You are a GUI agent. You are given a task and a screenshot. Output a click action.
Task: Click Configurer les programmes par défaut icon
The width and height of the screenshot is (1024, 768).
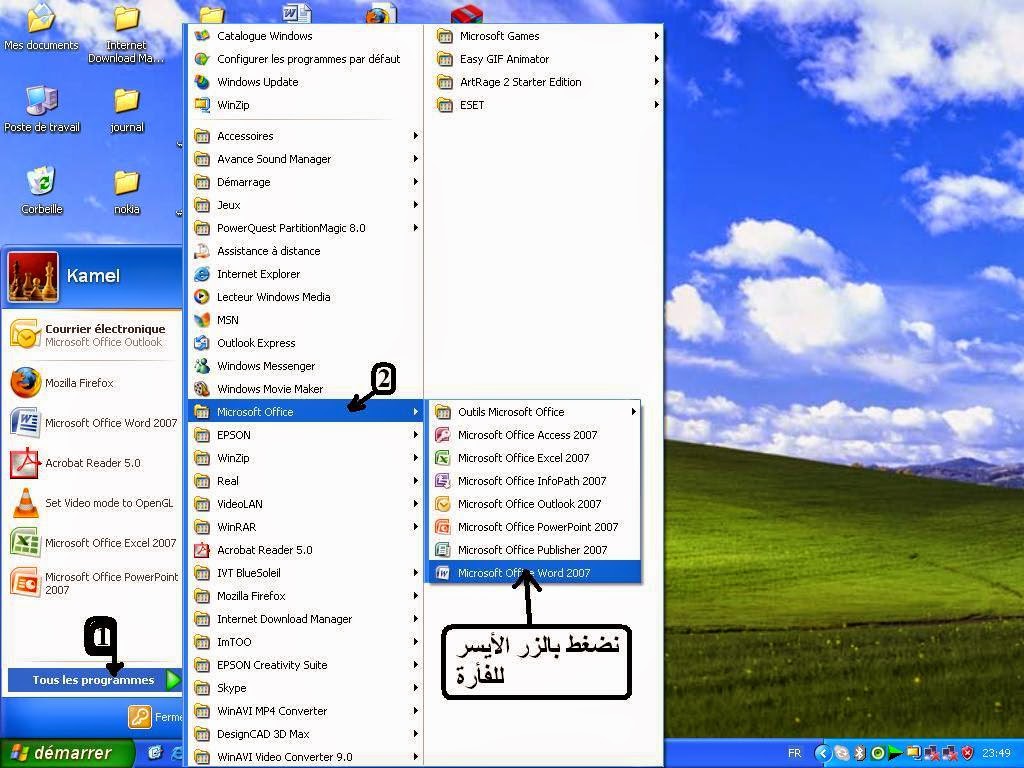click(x=202, y=59)
